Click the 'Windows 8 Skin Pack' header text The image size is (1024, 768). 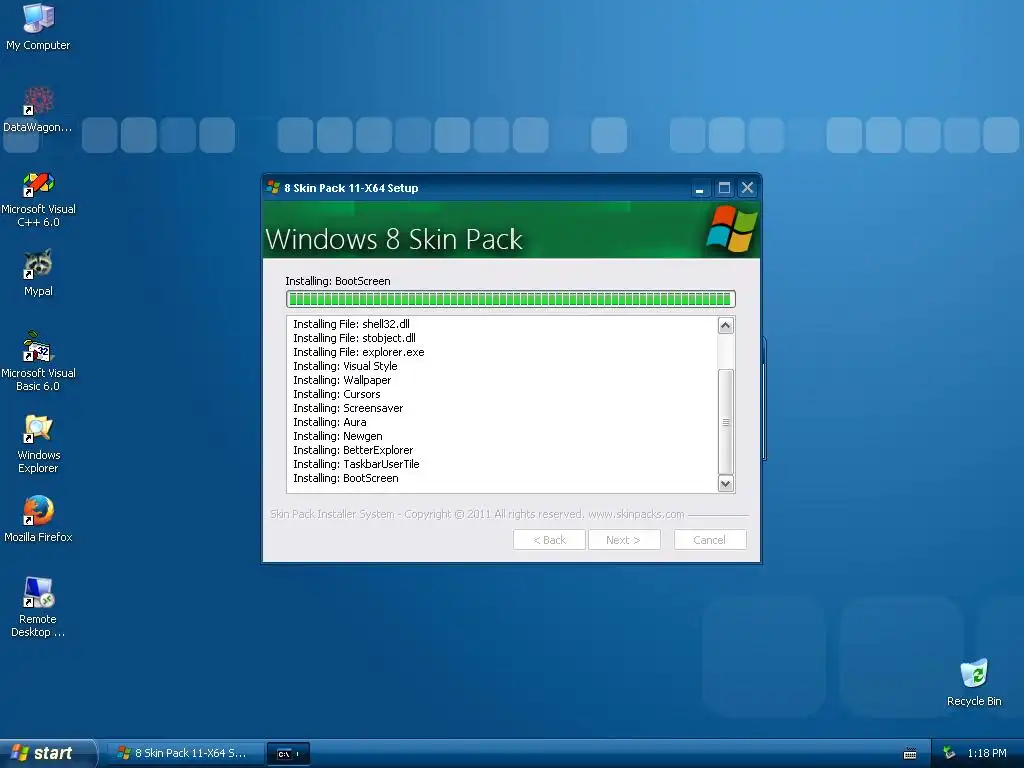click(394, 239)
